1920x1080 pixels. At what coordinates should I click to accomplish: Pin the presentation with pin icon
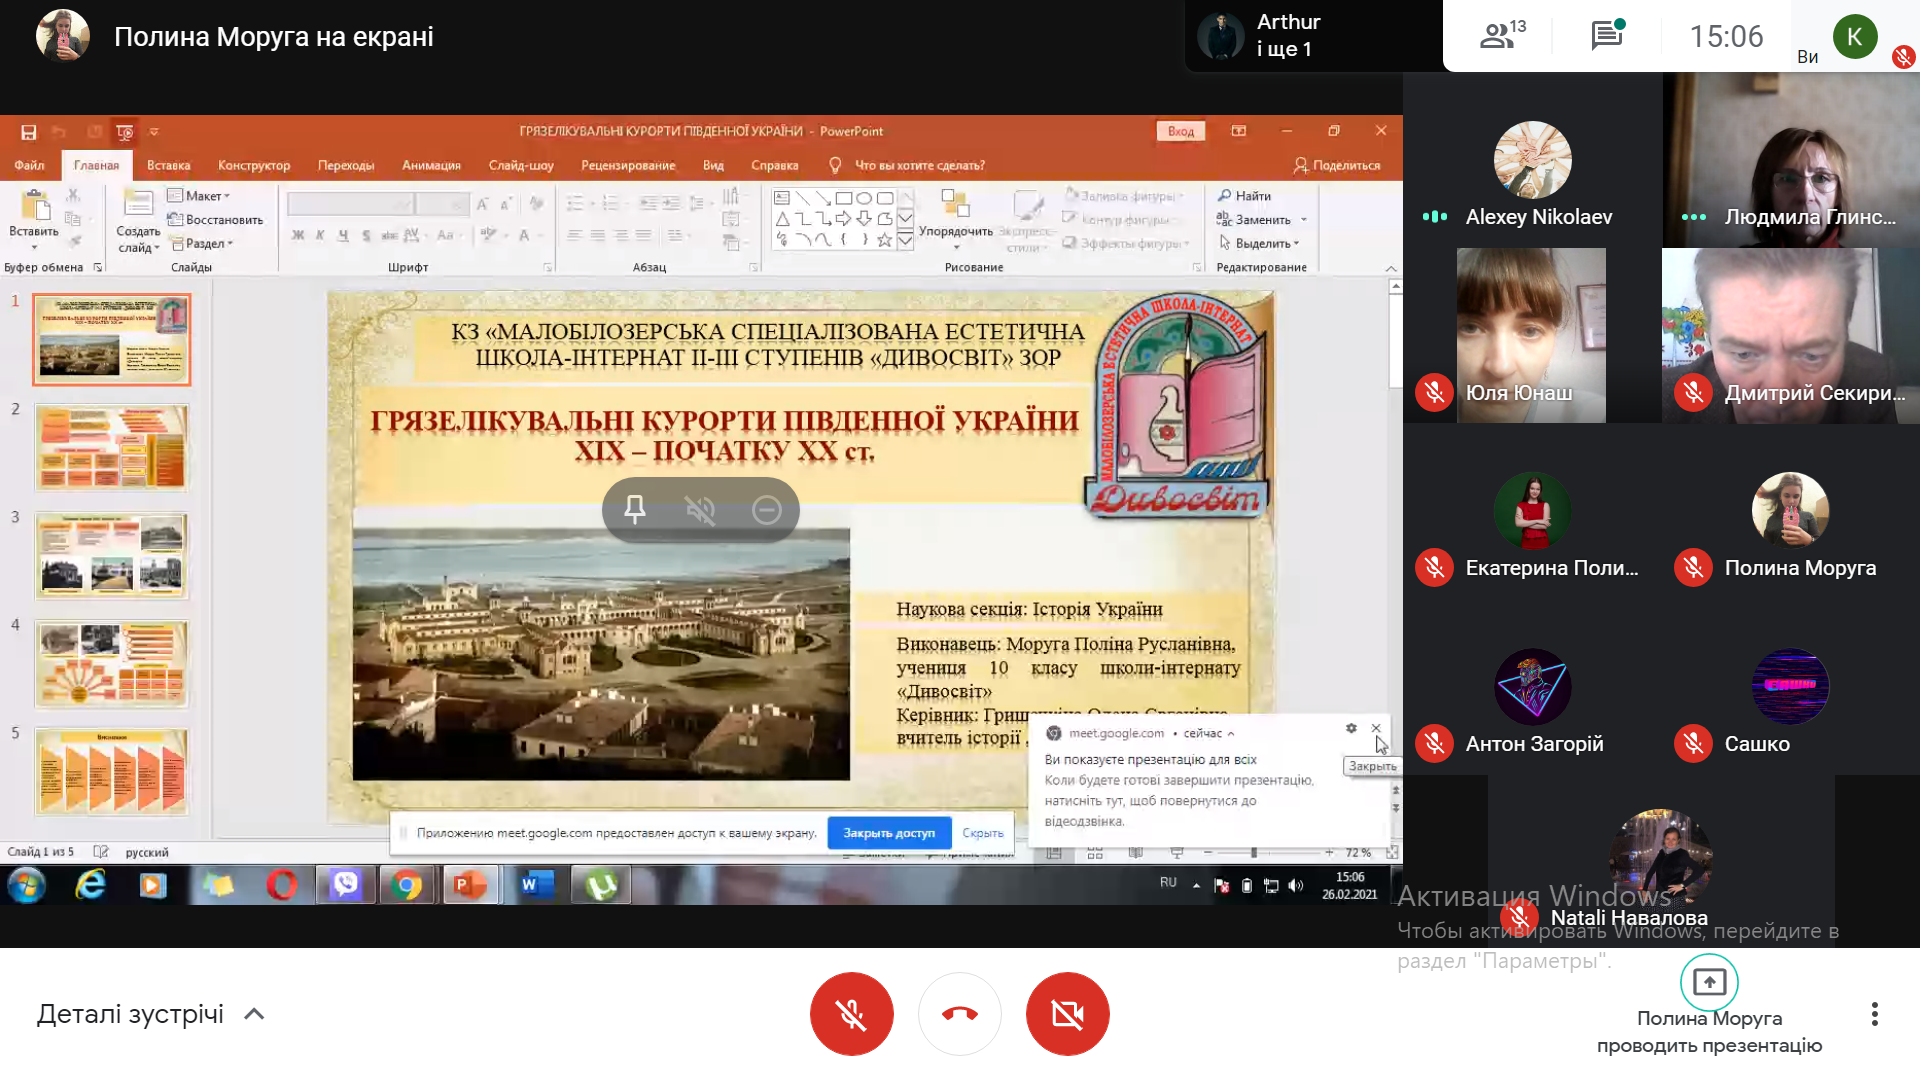click(x=635, y=510)
